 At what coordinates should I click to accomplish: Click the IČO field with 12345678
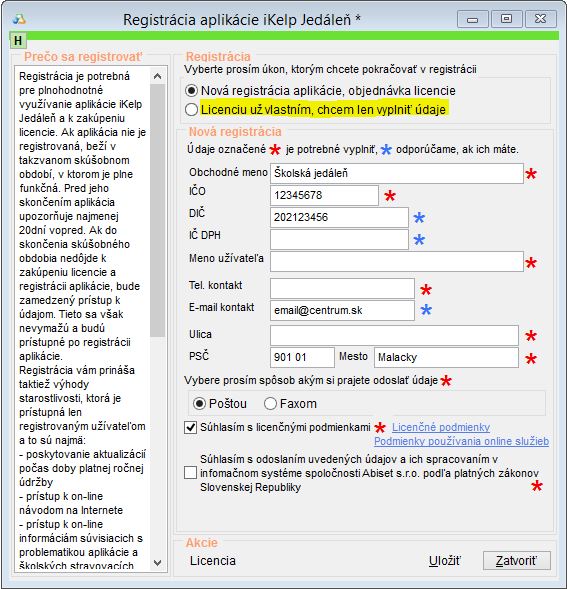tap(324, 195)
